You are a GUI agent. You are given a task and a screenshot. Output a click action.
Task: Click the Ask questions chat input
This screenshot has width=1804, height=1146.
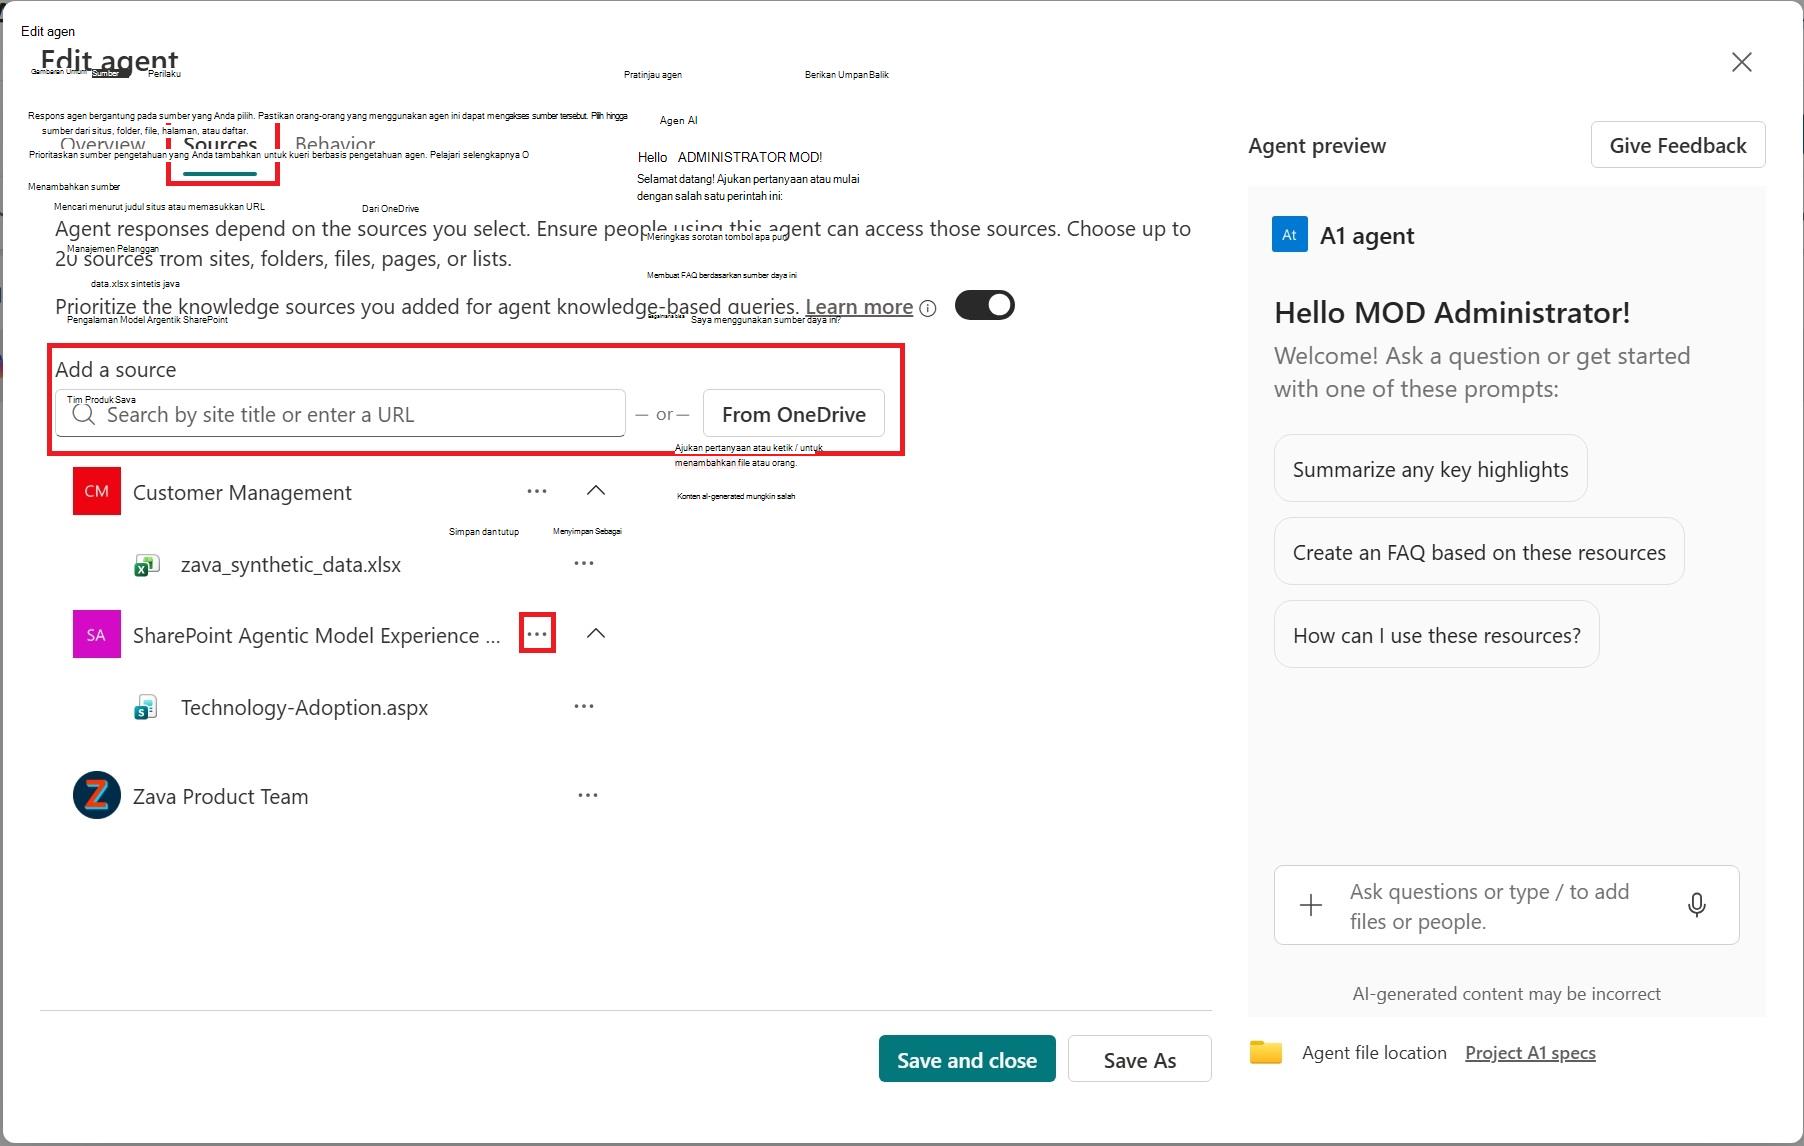coord(1506,906)
